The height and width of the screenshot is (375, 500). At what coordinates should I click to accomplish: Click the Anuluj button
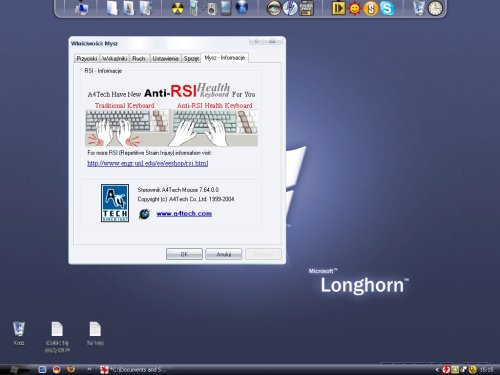pyautogui.click(x=223, y=254)
